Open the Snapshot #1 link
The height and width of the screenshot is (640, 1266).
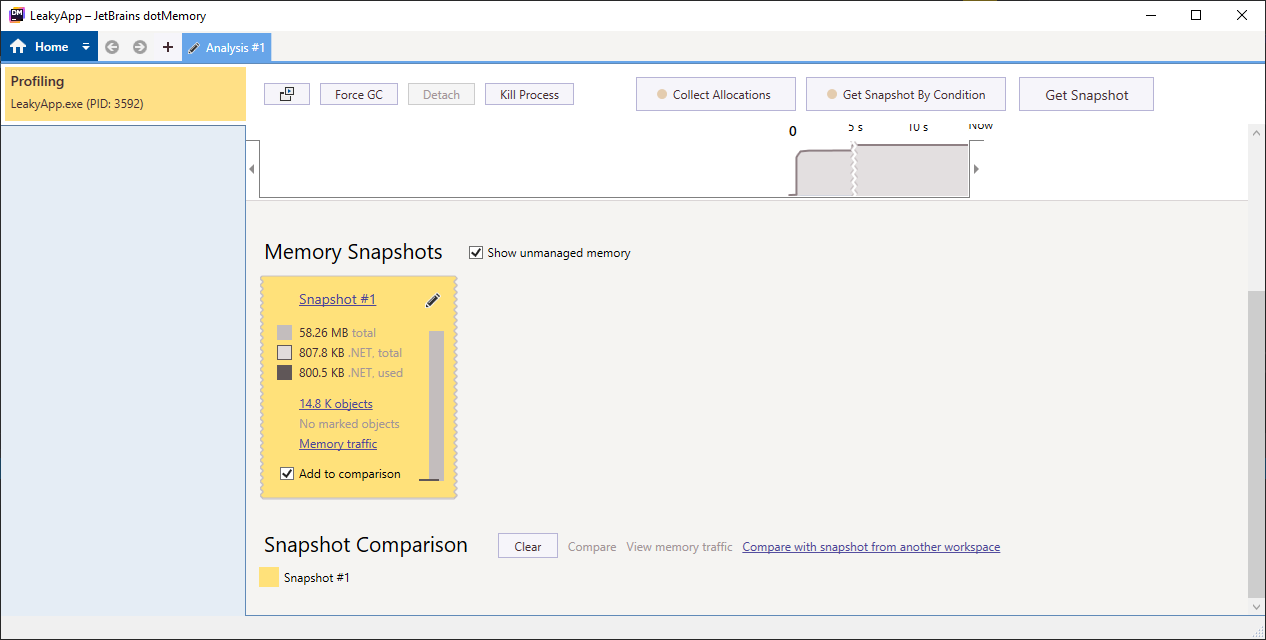(337, 299)
